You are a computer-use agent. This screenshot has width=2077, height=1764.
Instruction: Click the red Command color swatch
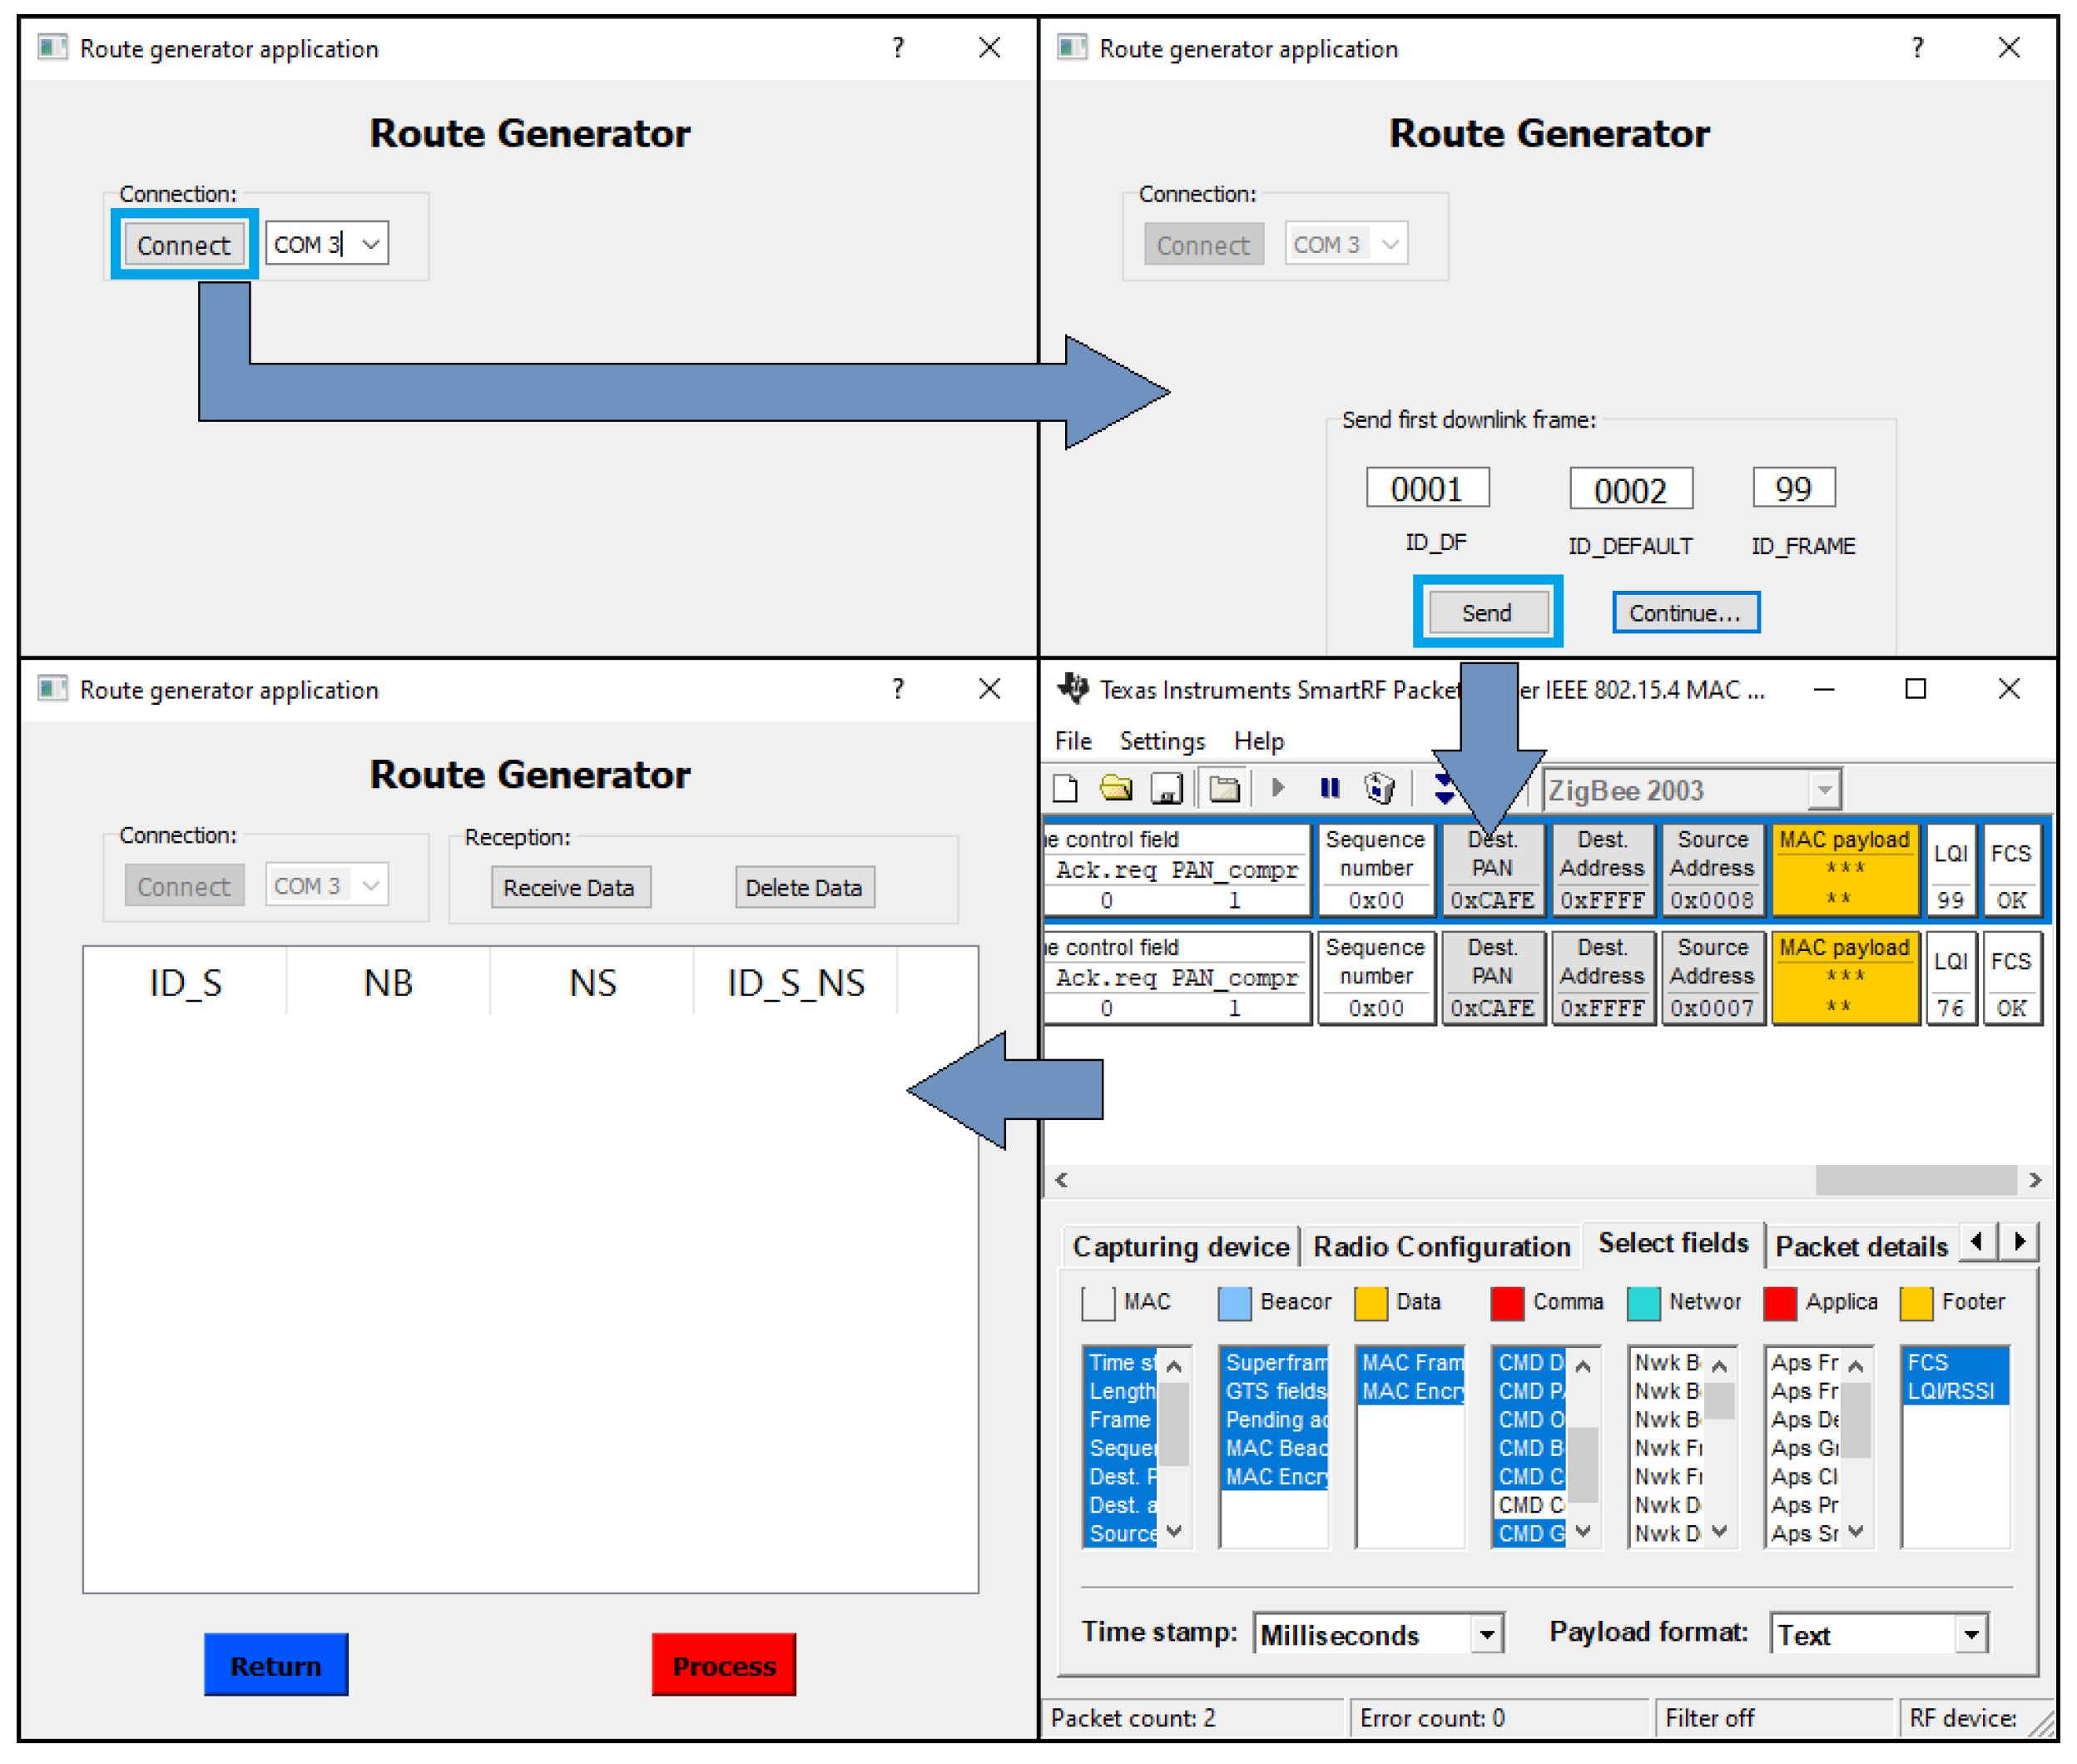[x=1506, y=1303]
